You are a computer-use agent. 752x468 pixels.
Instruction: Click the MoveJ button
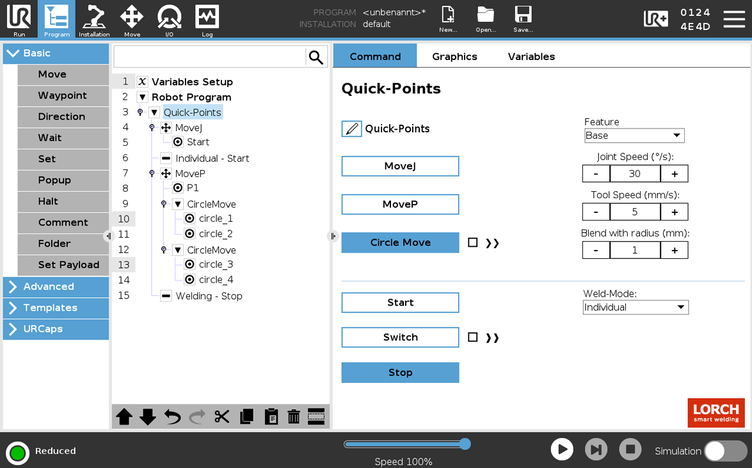[x=400, y=166]
